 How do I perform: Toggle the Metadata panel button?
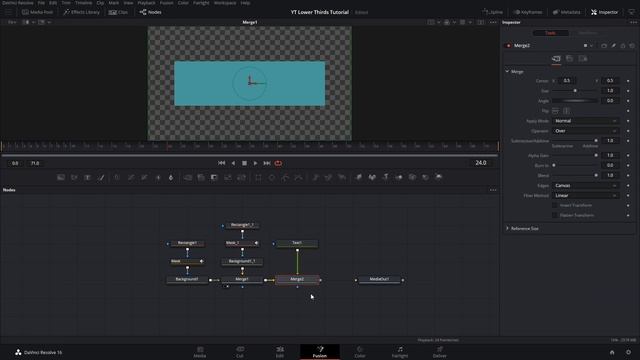tap(567, 12)
